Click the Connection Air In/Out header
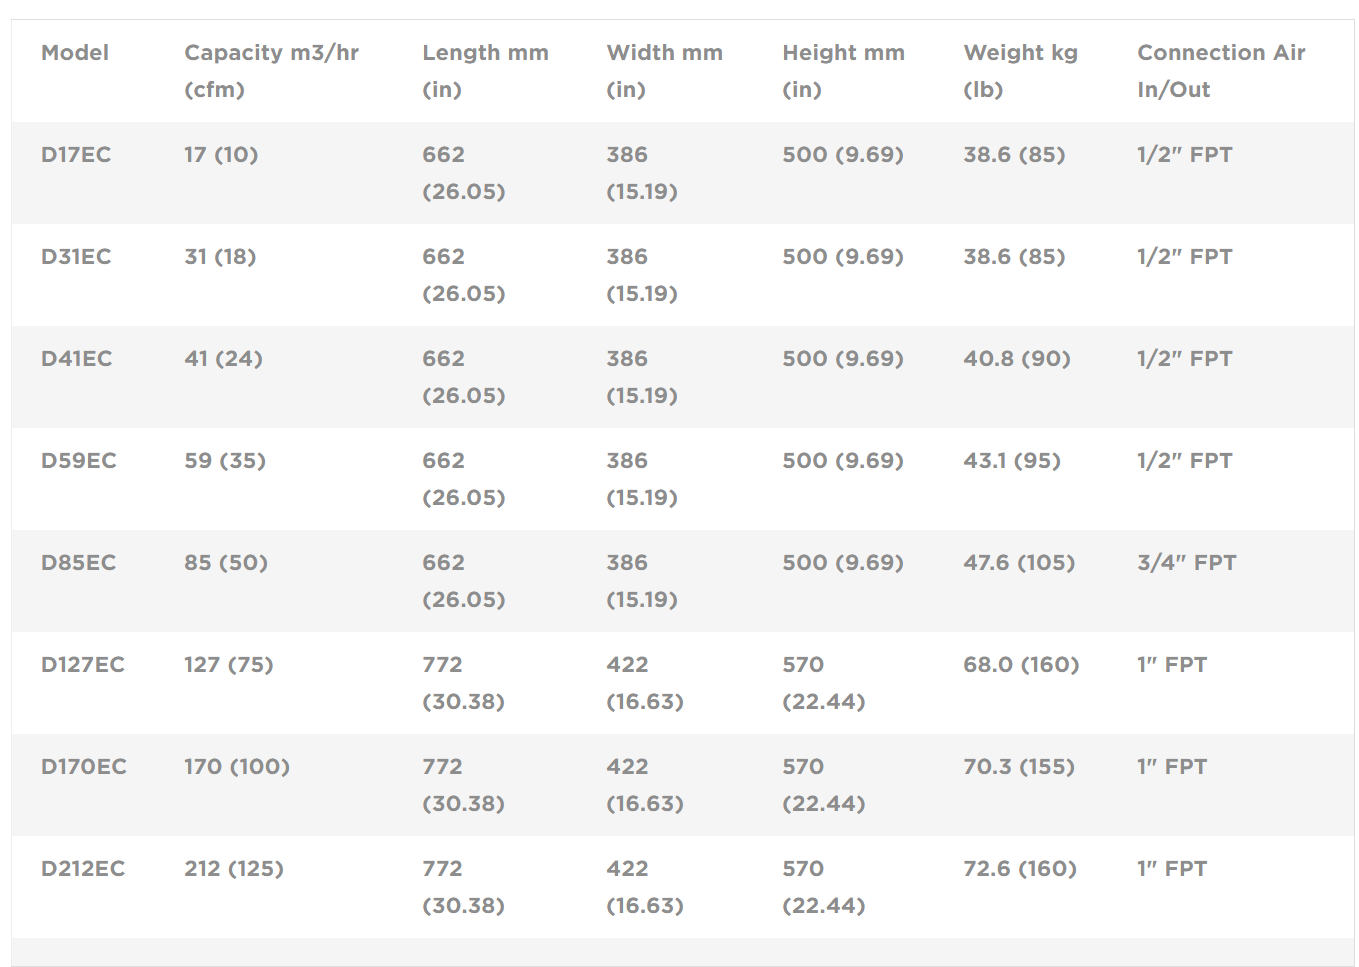The height and width of the screenshot is (967, 1359). (x=1221, y=71)
